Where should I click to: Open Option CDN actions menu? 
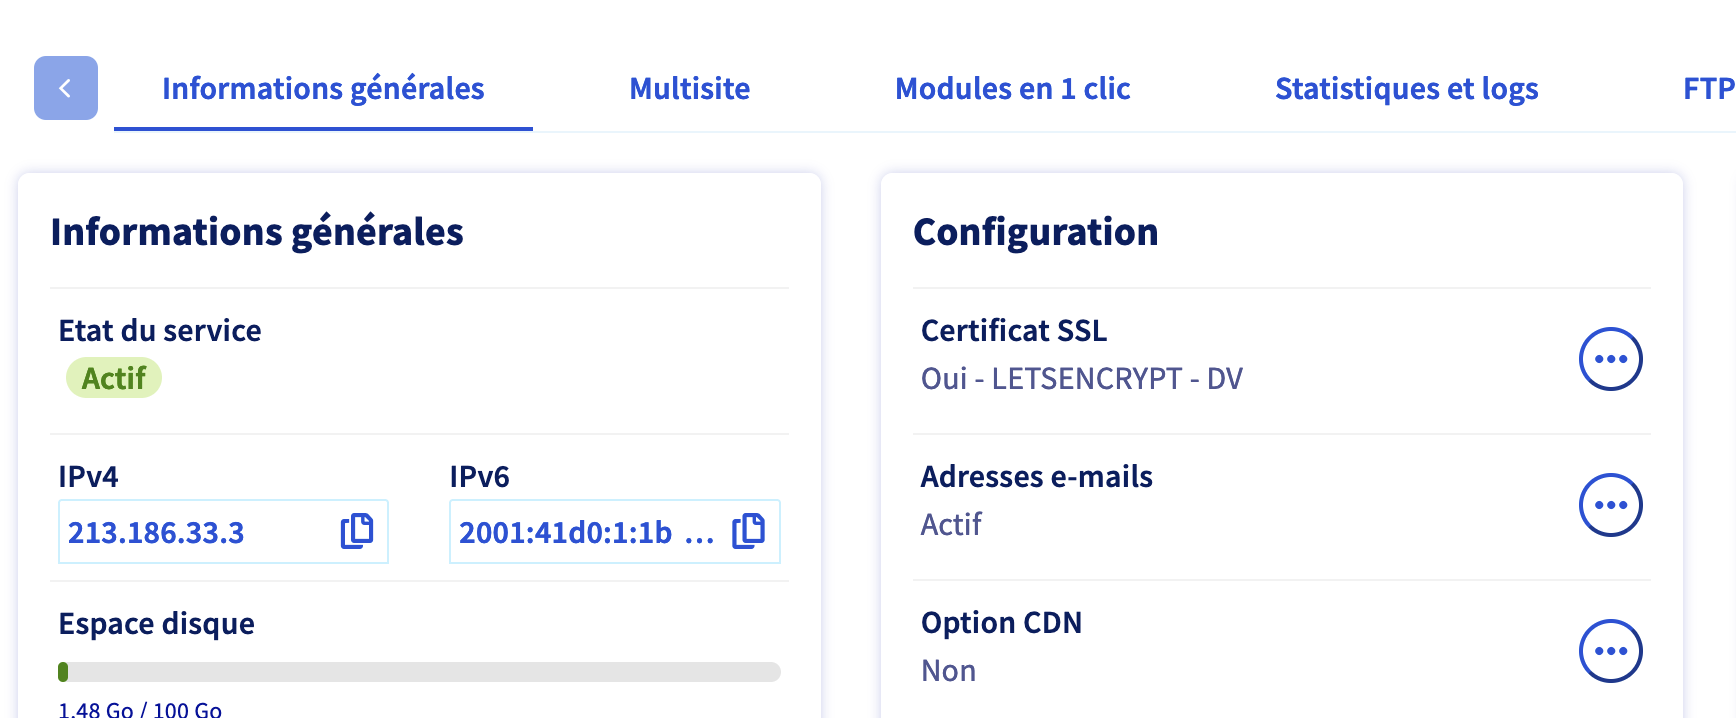(x=1610, y=651)
